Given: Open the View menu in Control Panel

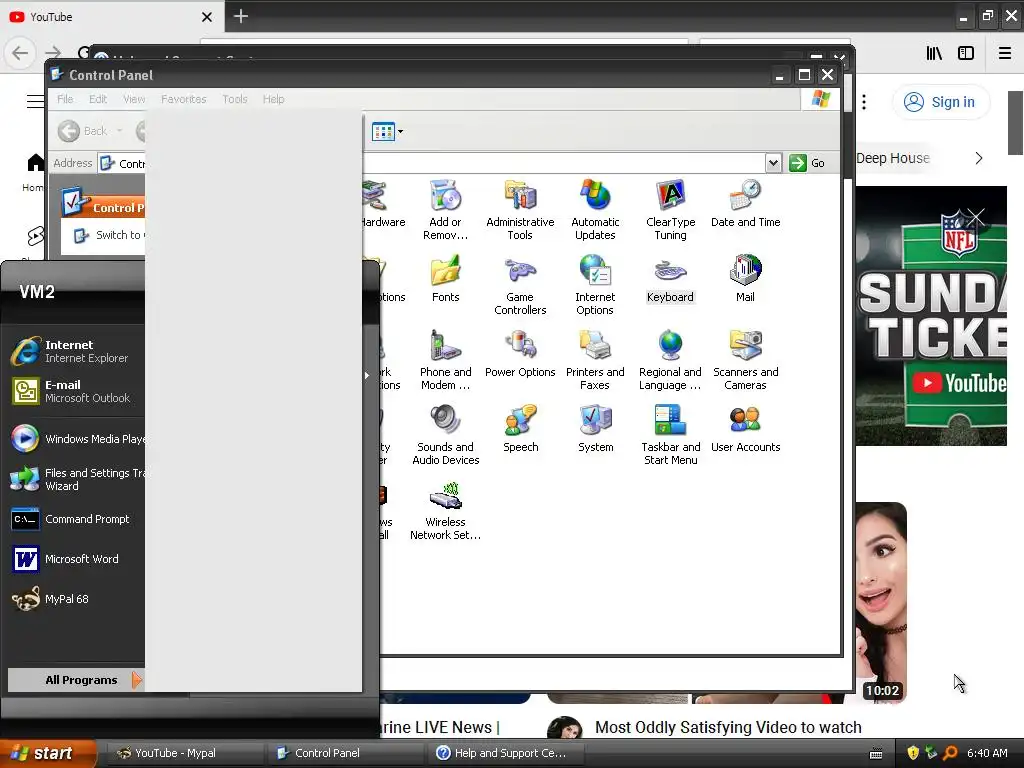Looking at the screenshot, I should coord(134,99).
